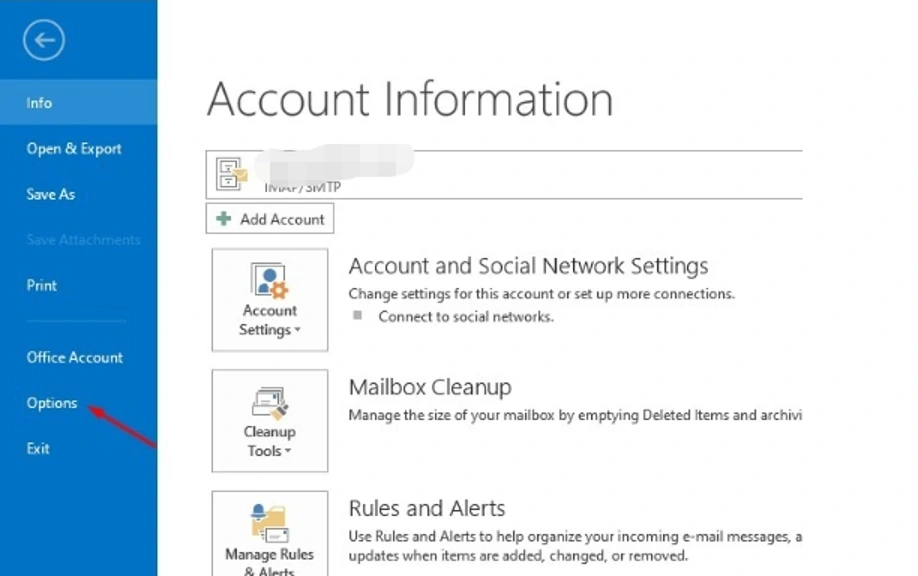Click the Use Rules and Alerts description text

pyautogui.click(x=575, y=546)
